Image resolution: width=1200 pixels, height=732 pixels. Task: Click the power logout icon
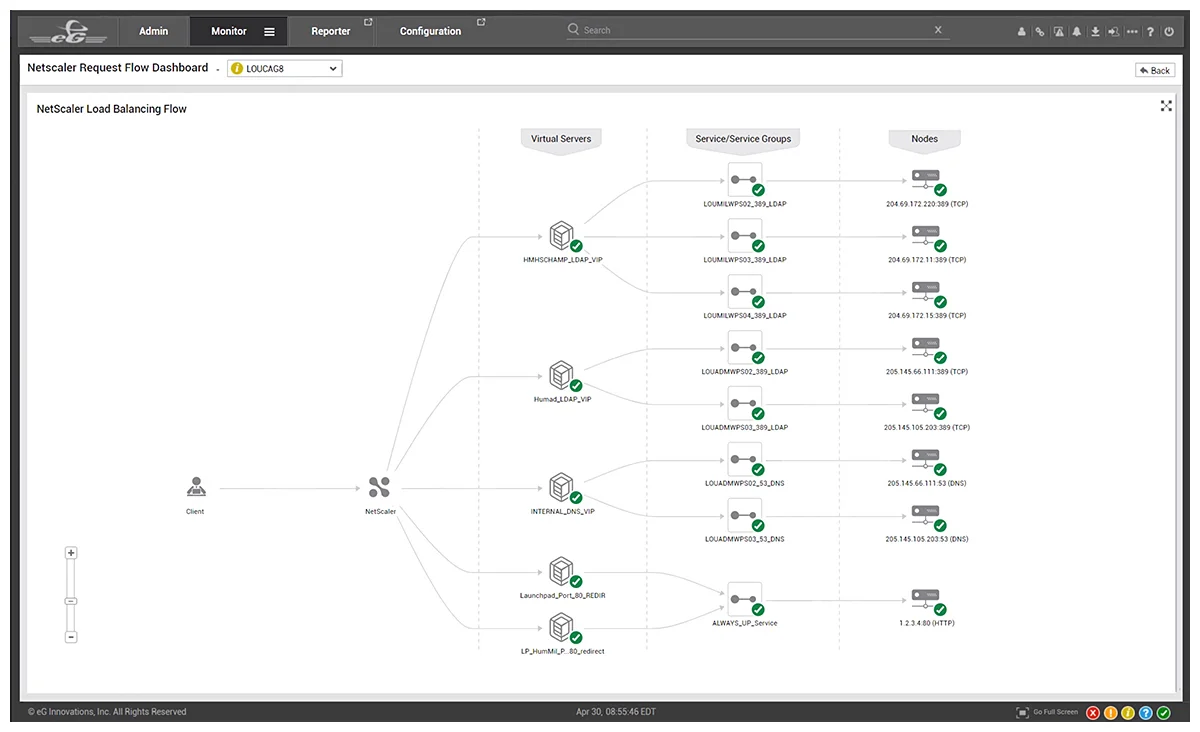click(x=1169, y=31)
